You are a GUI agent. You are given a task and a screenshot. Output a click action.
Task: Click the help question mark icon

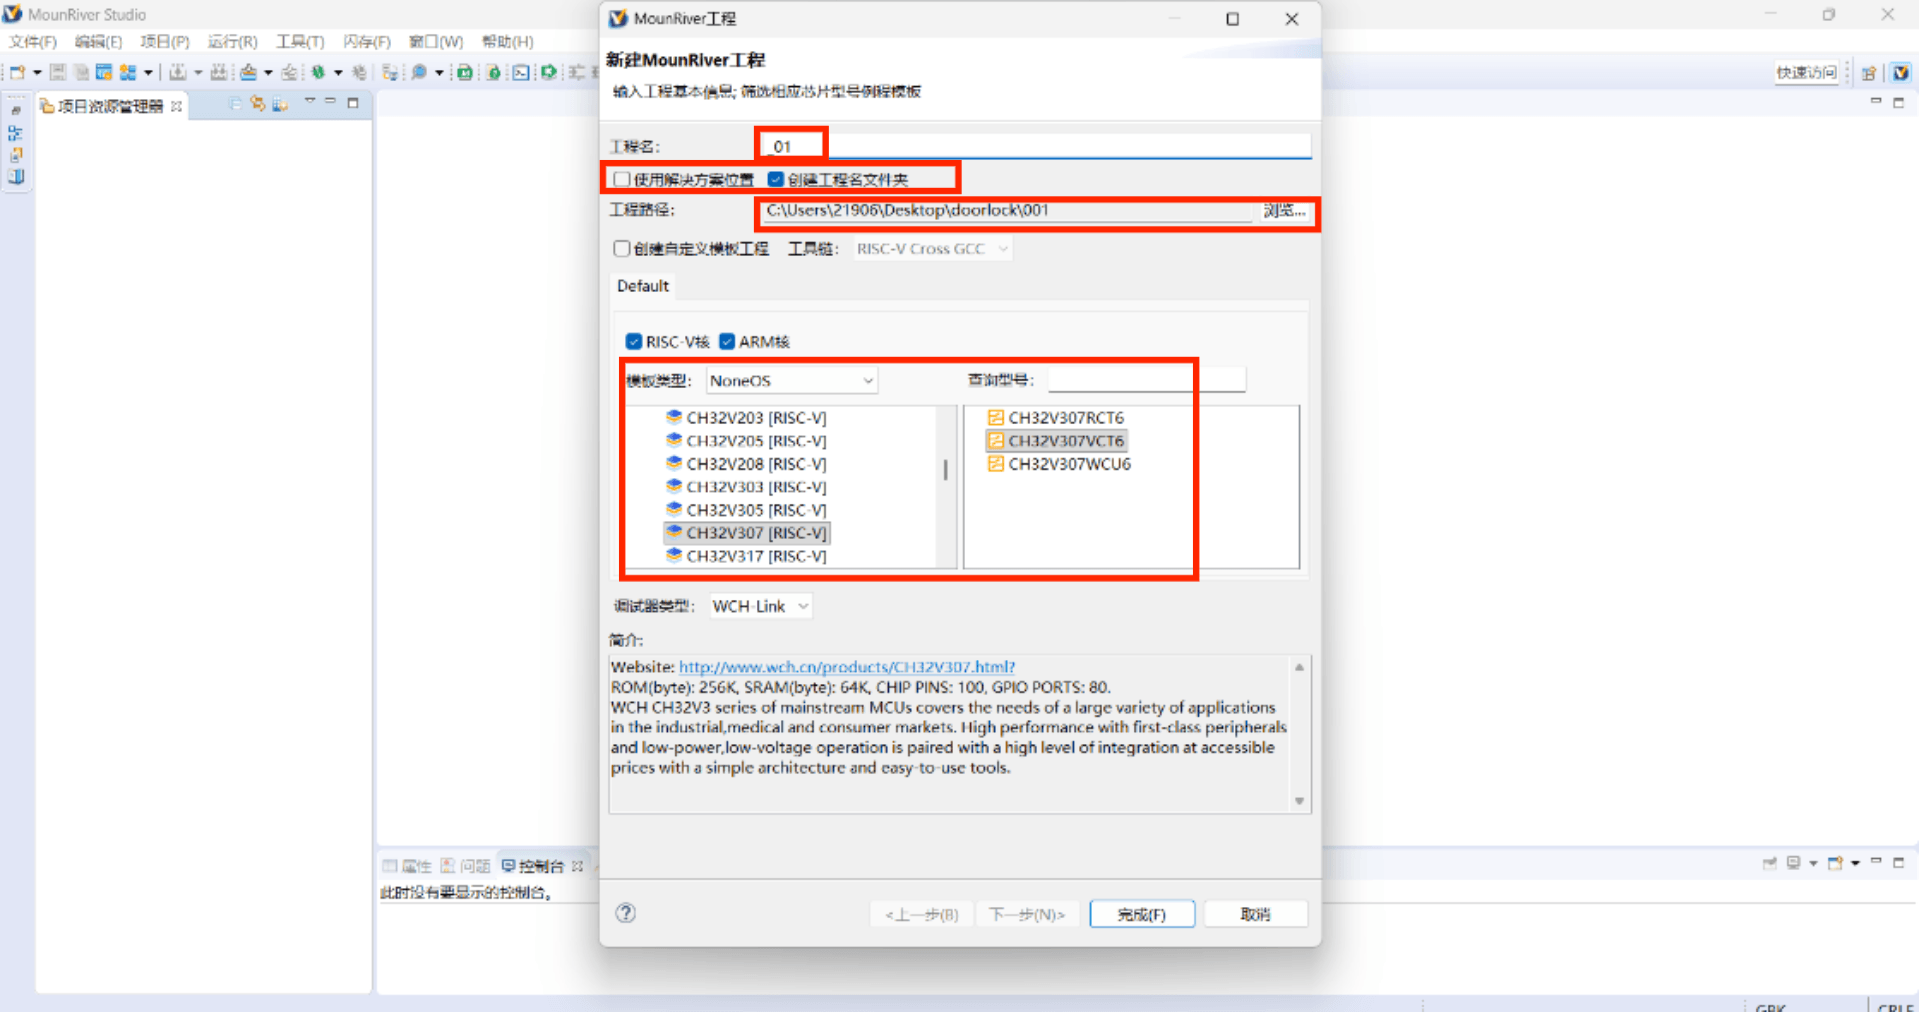tap(626, 913)
